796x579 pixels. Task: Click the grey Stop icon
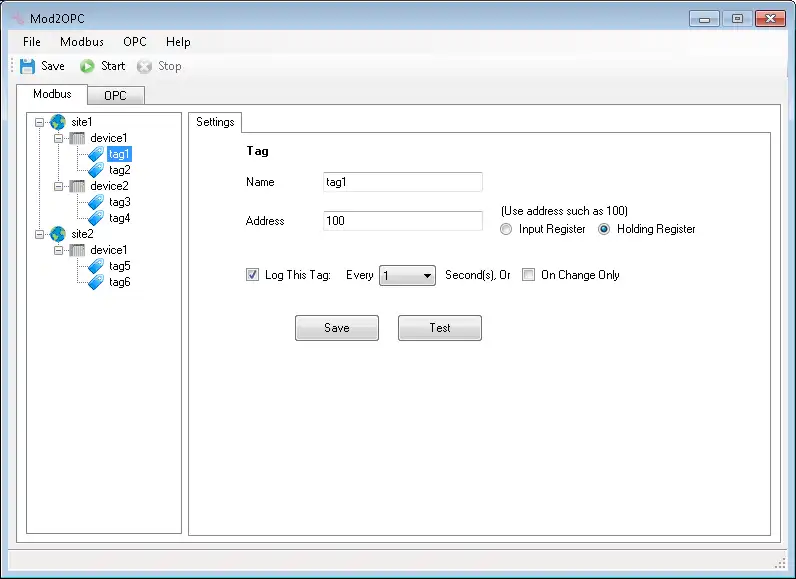144,66
